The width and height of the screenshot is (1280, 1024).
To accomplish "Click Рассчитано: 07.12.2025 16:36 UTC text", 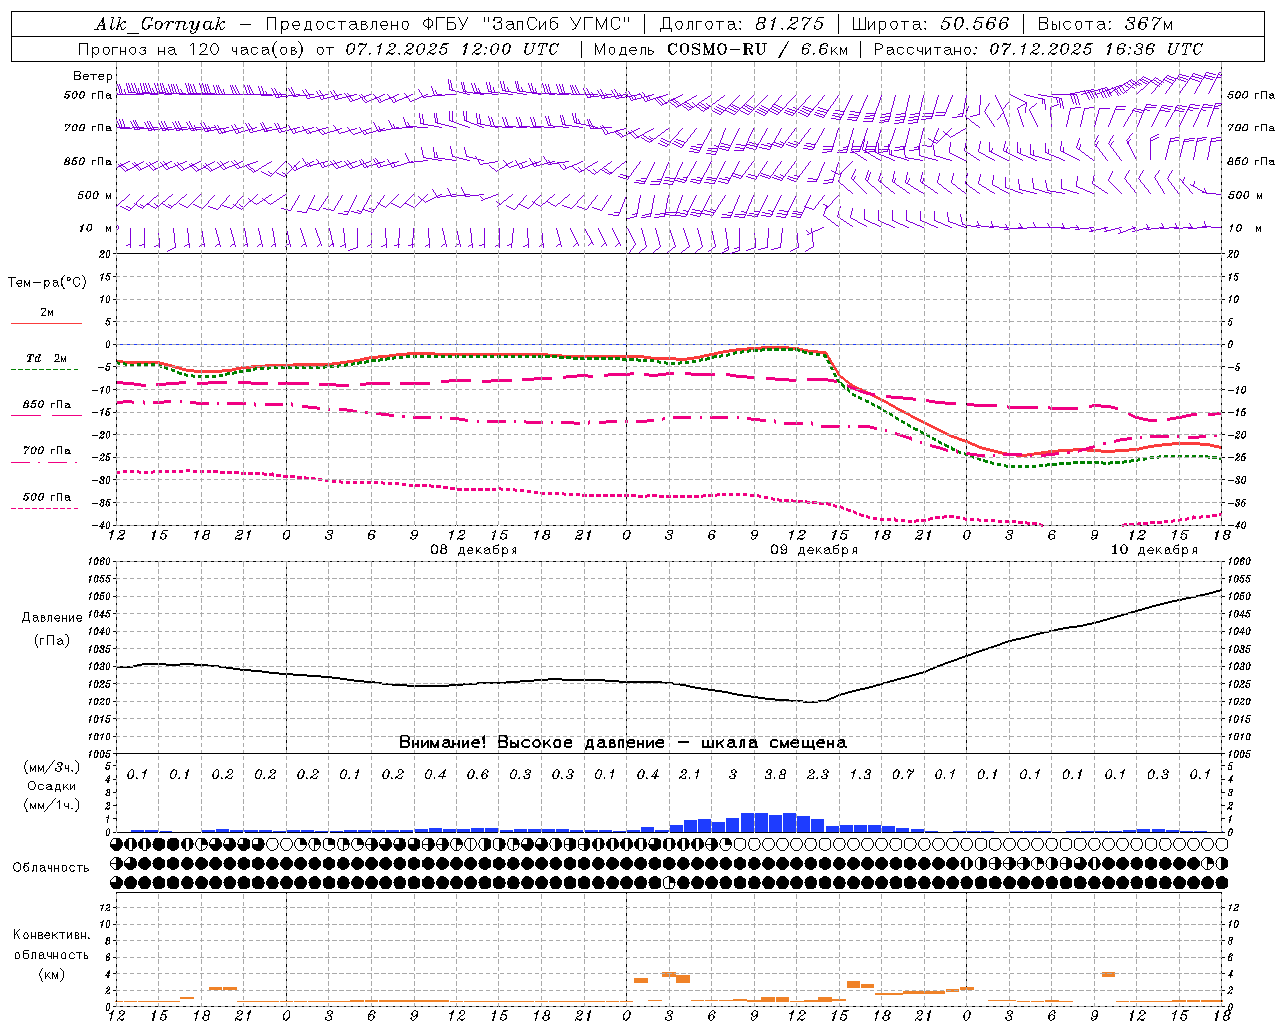I will 1038,49.
